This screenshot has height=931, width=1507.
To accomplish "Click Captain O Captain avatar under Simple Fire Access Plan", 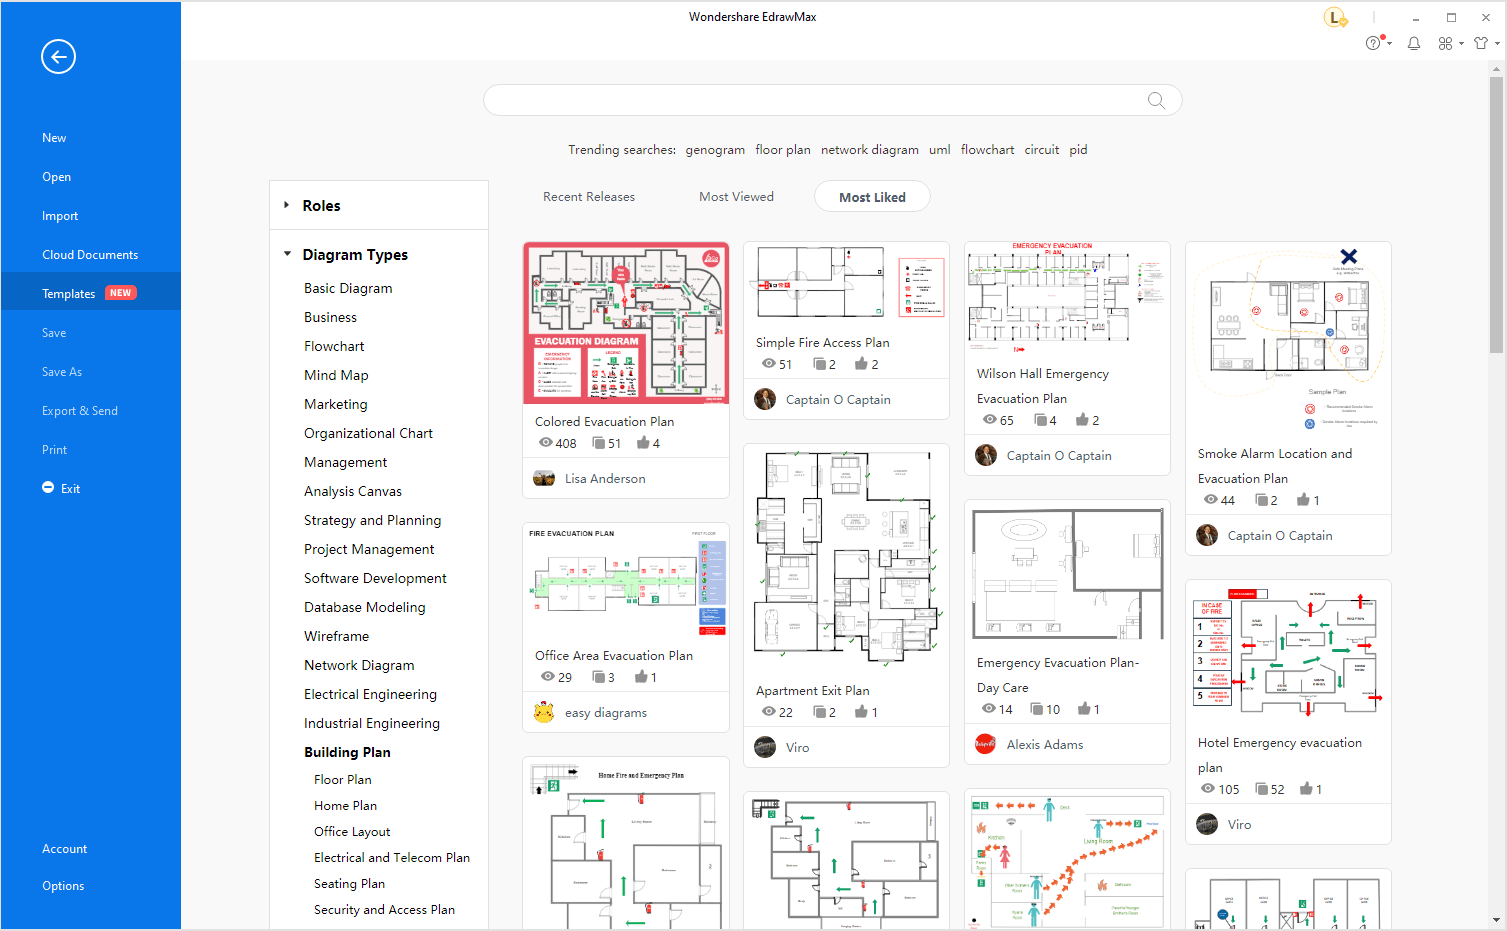I will coord(765,399).
